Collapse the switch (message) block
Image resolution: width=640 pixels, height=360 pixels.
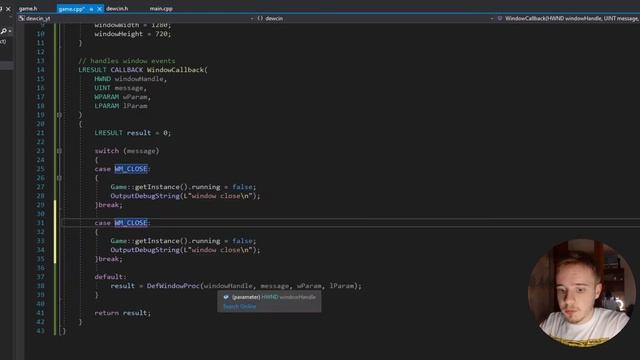coord(59,151)
